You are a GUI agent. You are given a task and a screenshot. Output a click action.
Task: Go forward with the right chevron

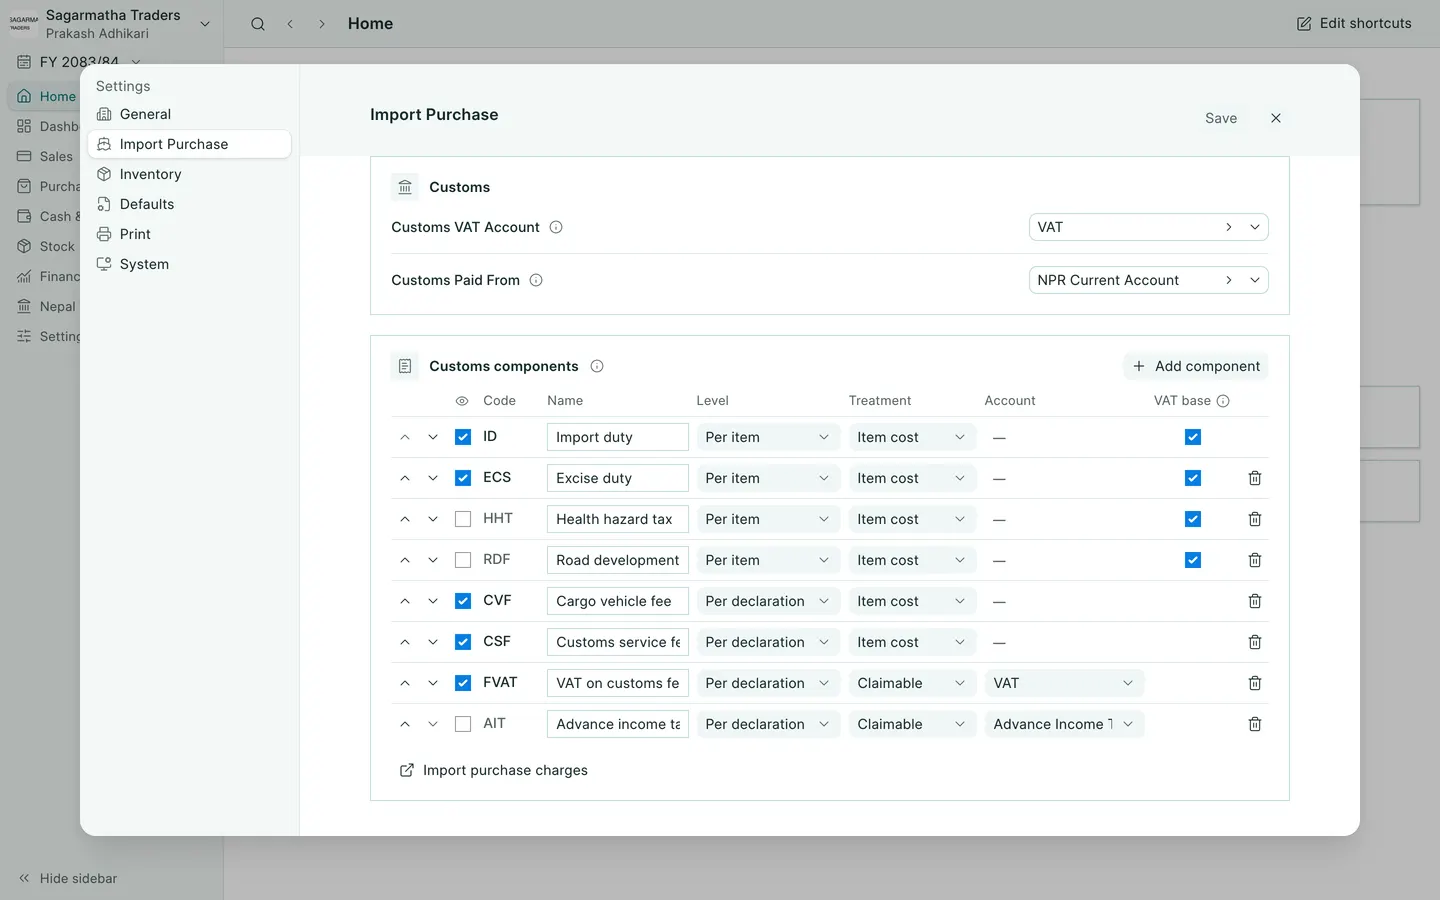click(x=322, y=24)
